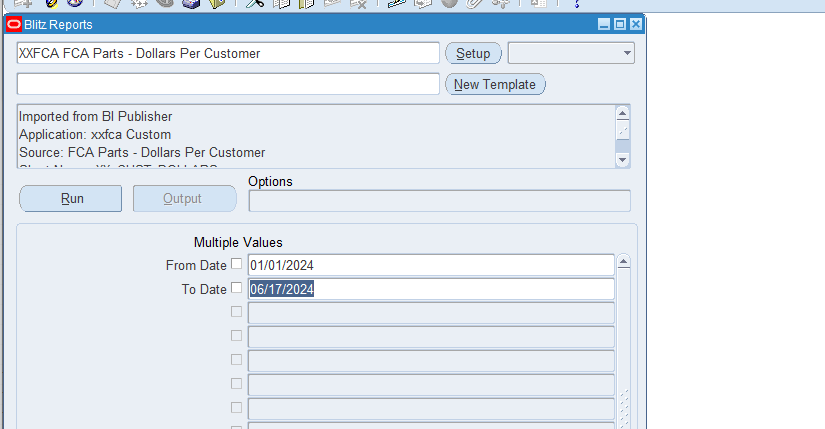Click the Setup button
825x429 pixels.
473,53
